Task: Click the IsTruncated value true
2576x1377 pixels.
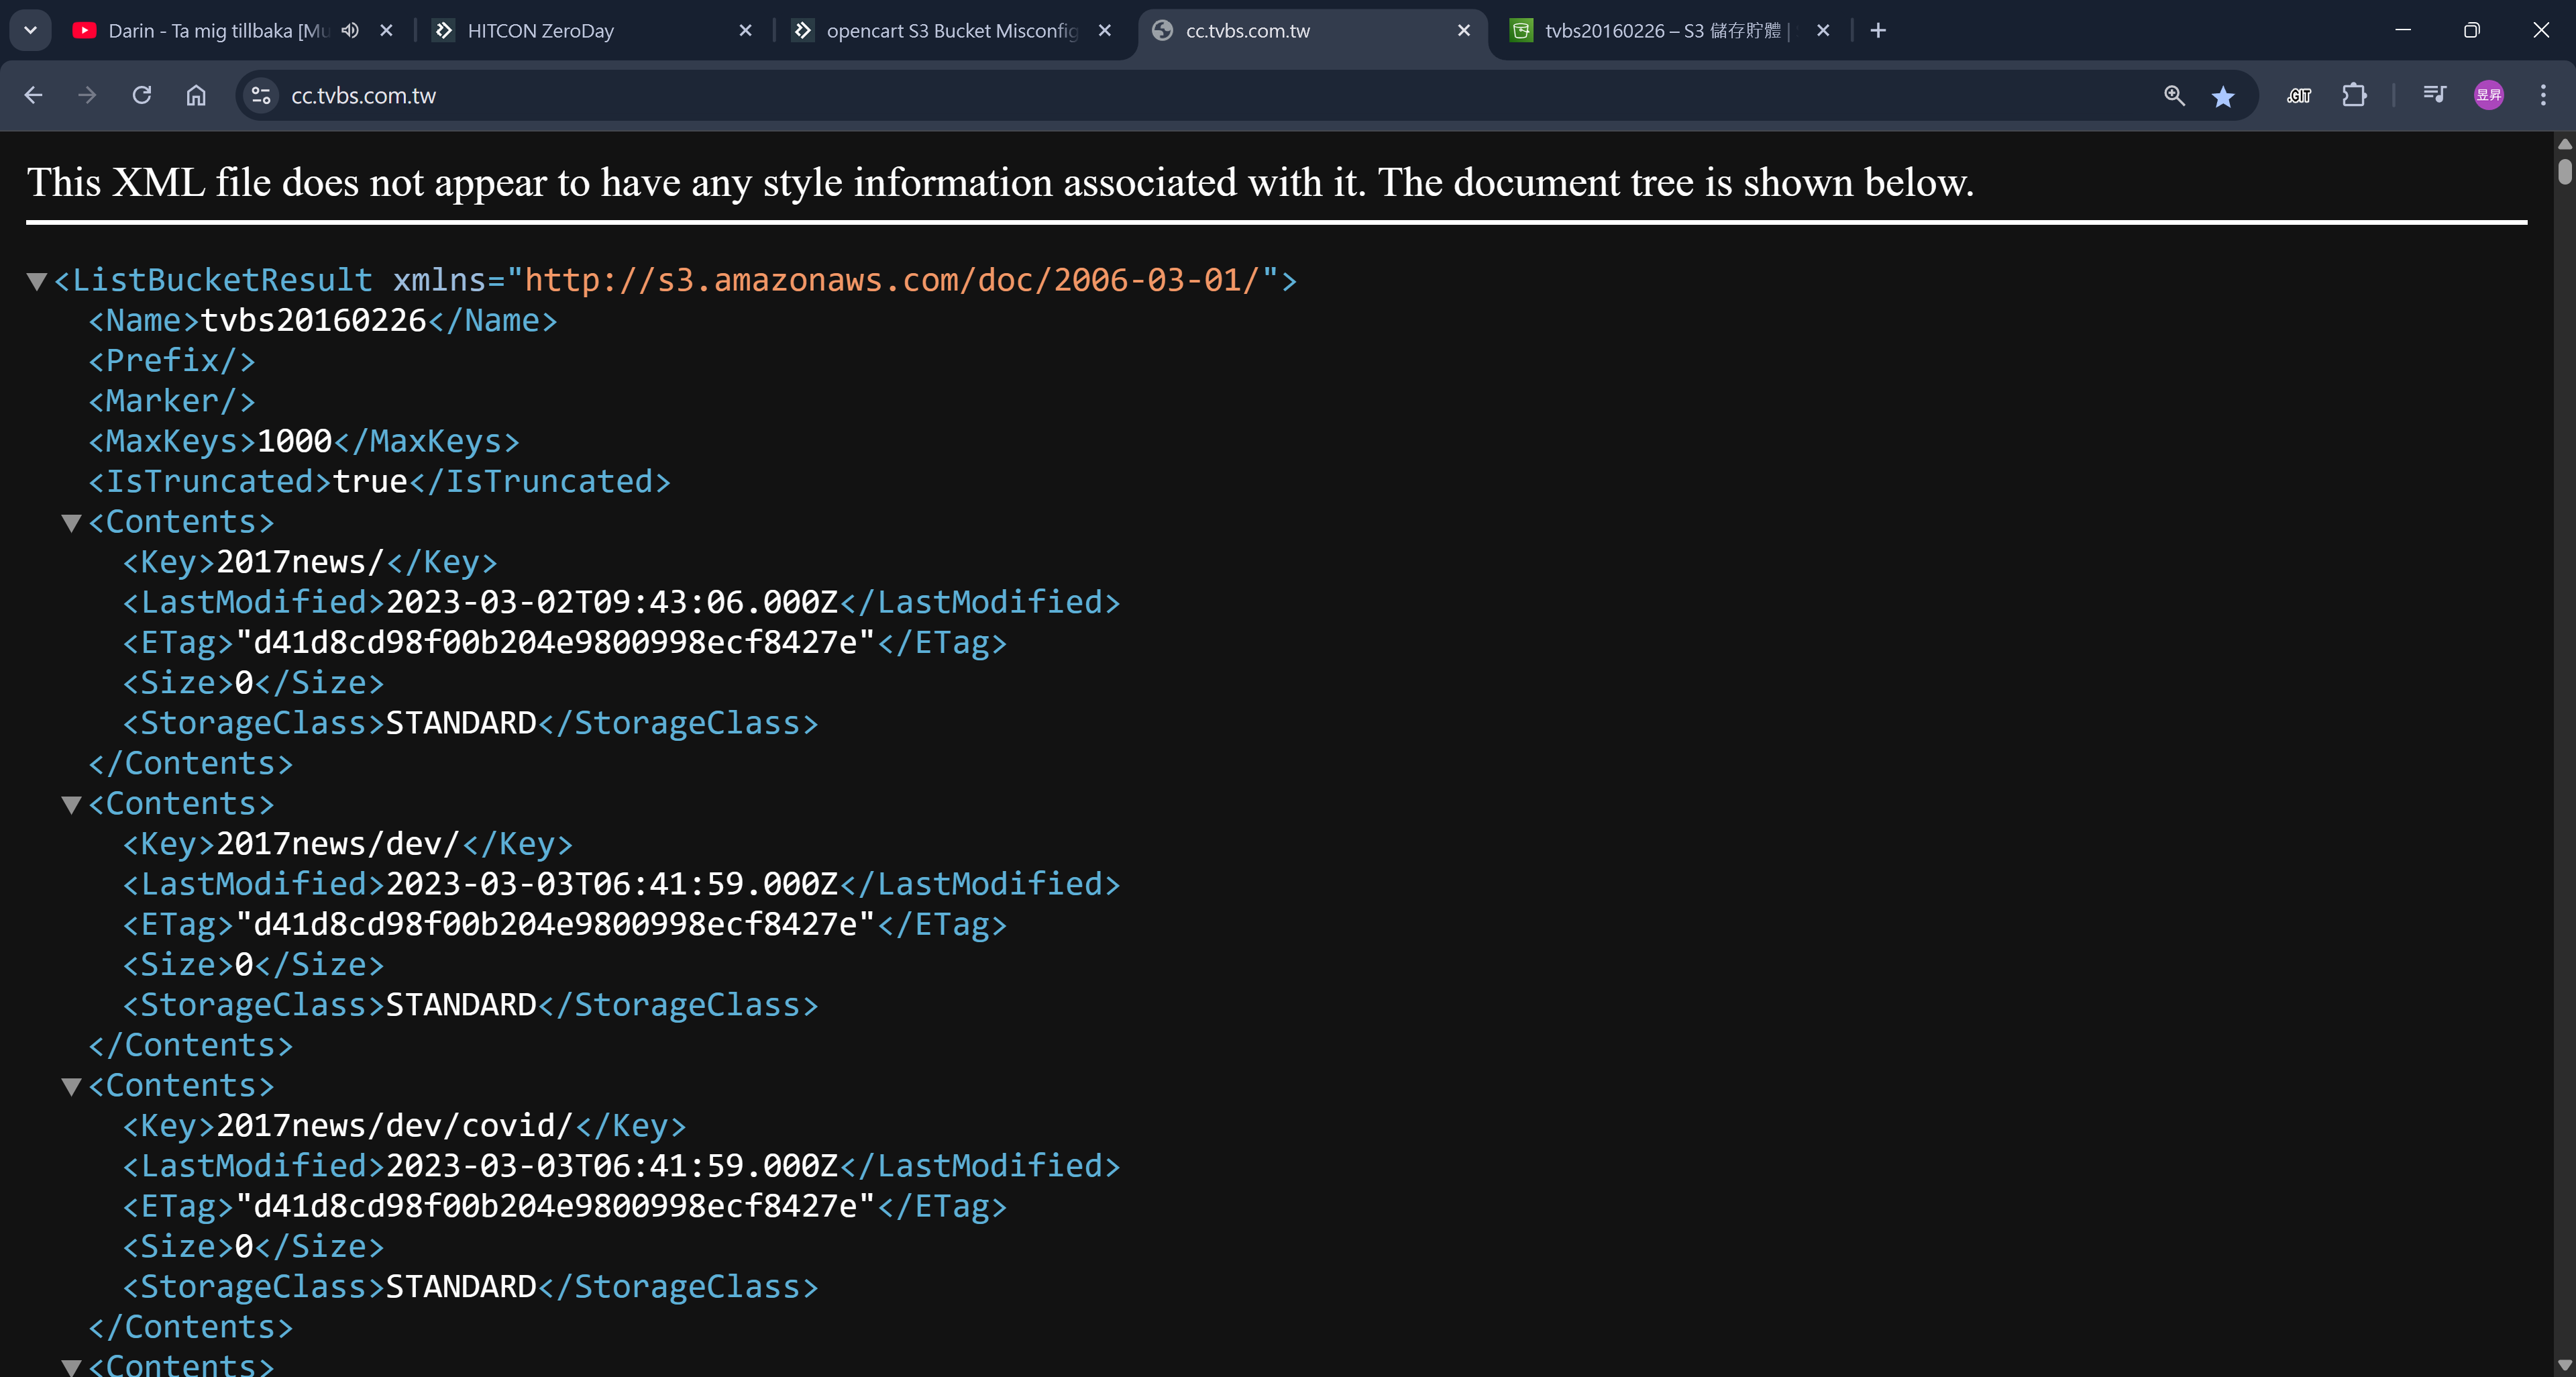Action: pyautogui.click(x=370, y=481)
